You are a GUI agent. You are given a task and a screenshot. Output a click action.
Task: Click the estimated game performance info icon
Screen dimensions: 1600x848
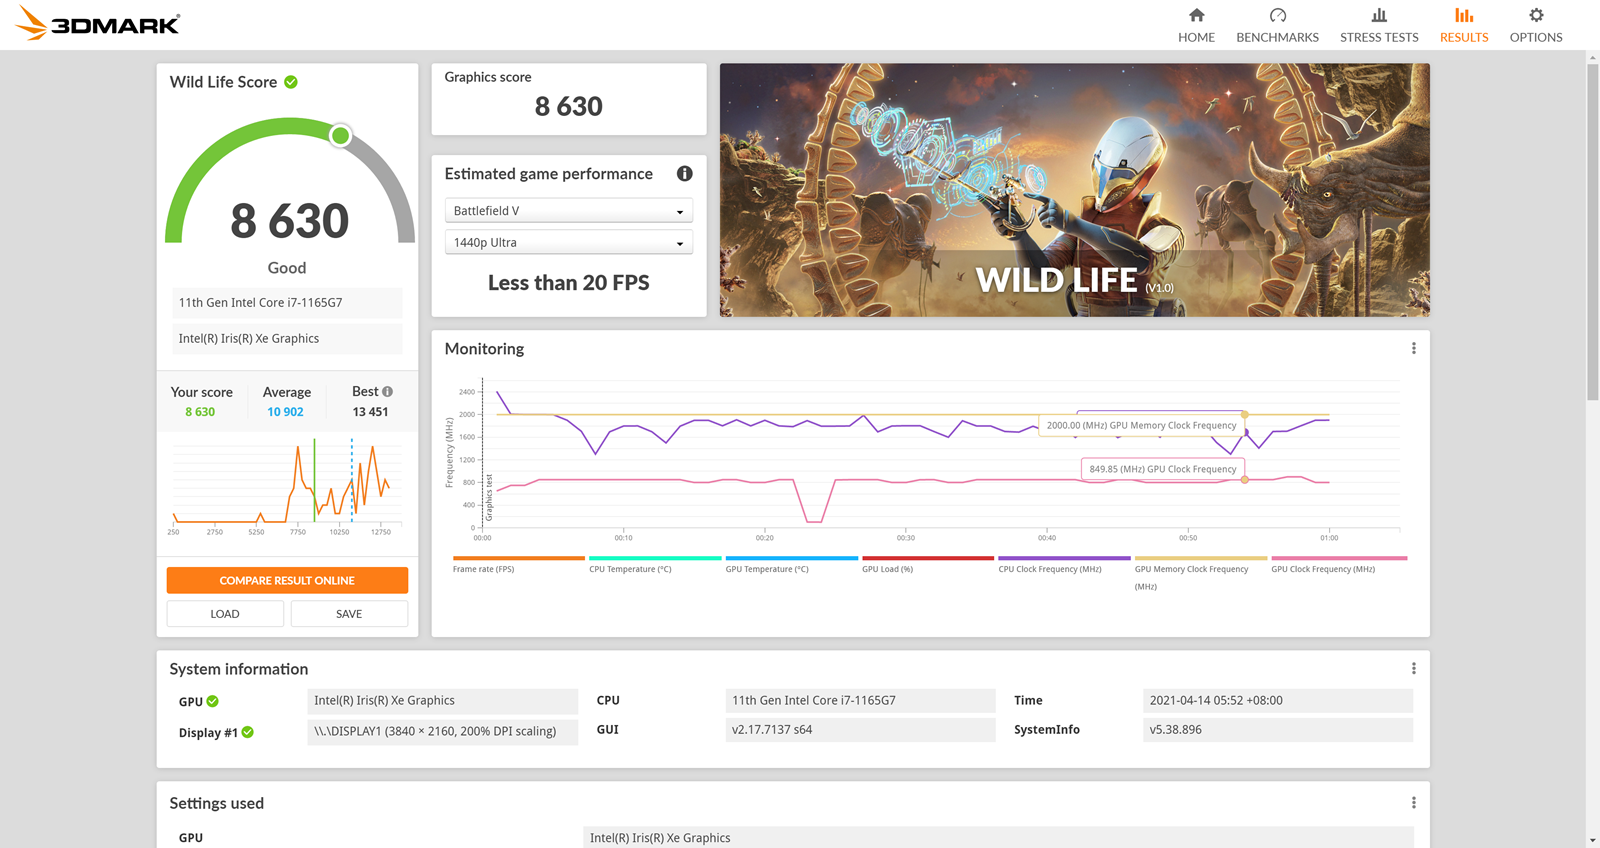tap(685, 174)
